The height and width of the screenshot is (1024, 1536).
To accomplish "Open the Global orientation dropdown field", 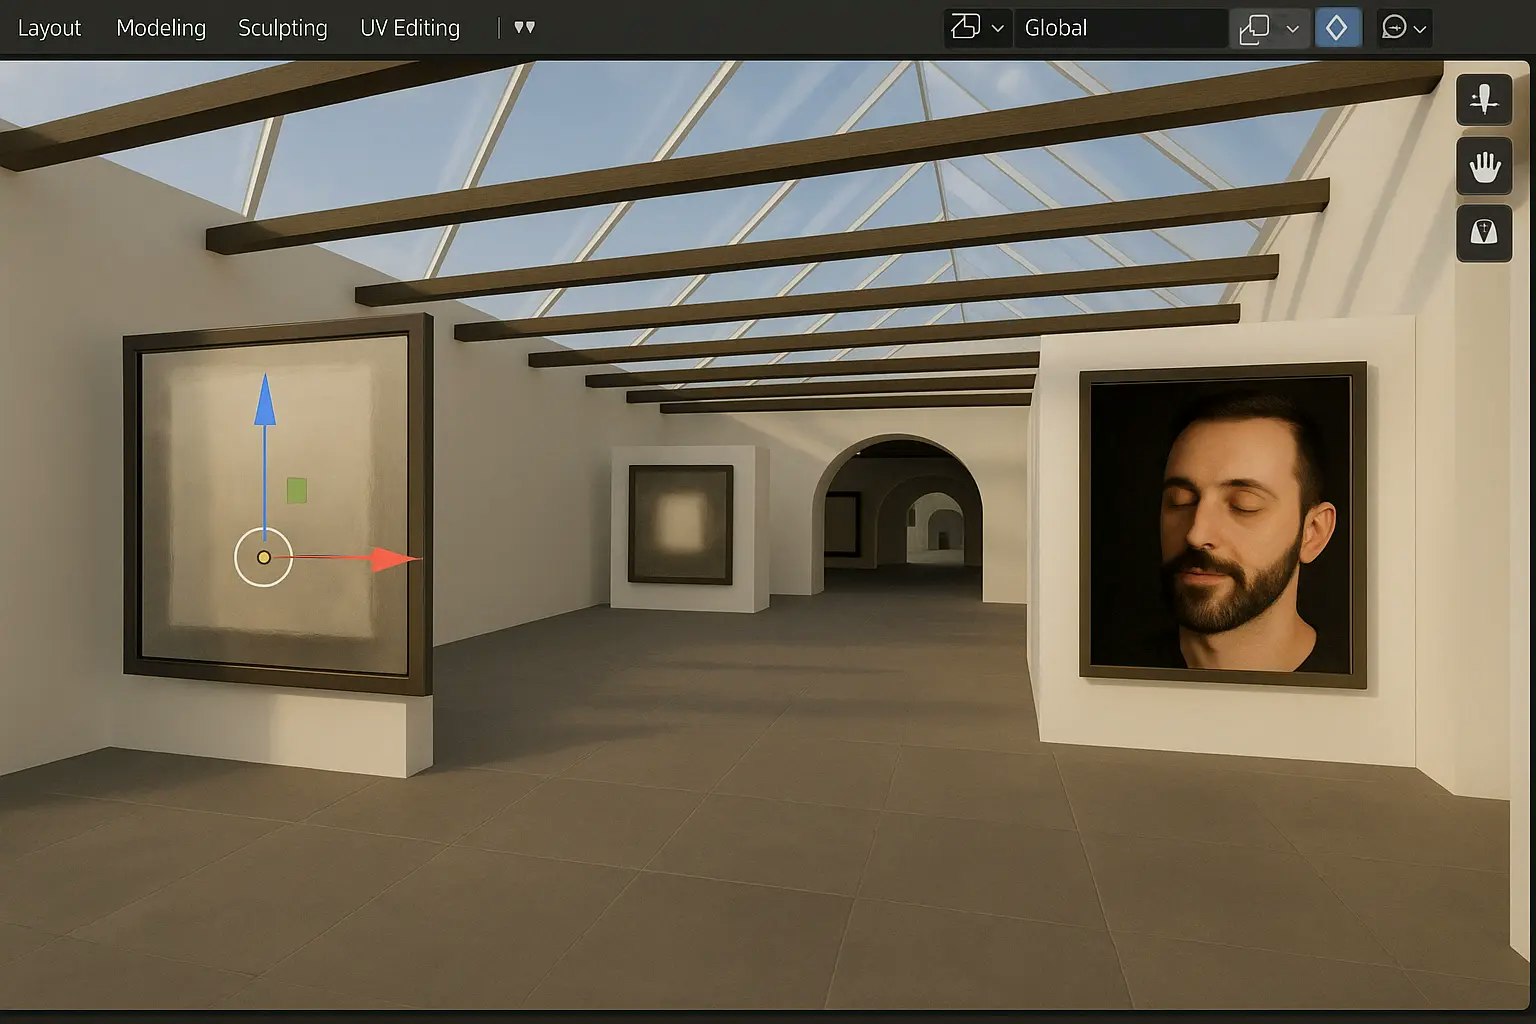I will point(1120,28).
